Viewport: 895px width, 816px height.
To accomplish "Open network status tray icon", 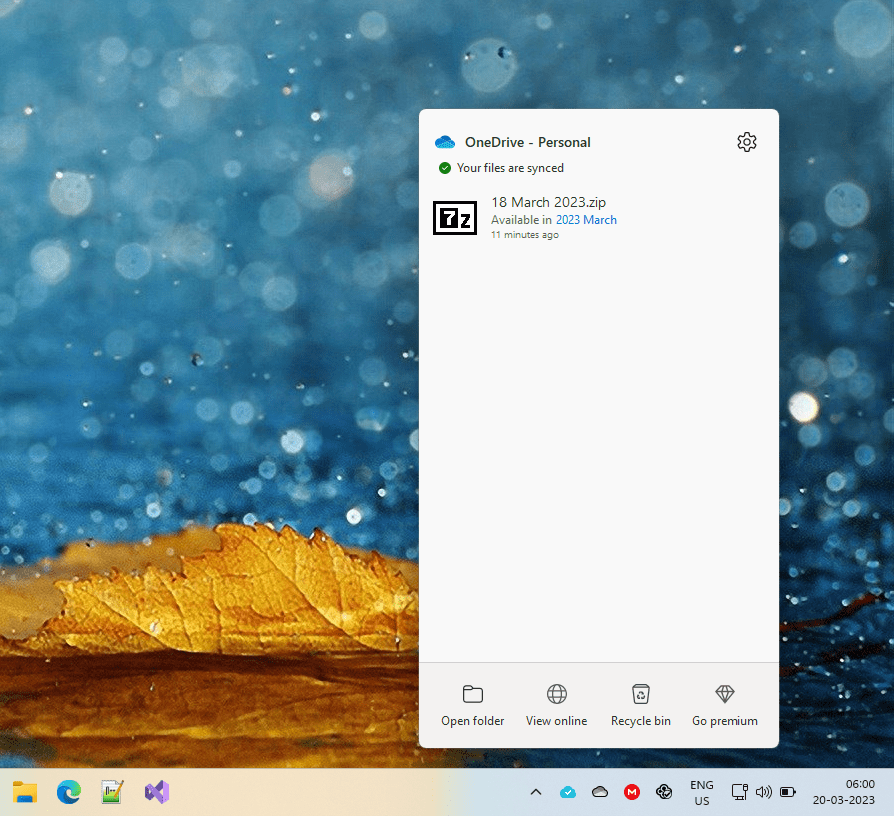I will (740, 792).
